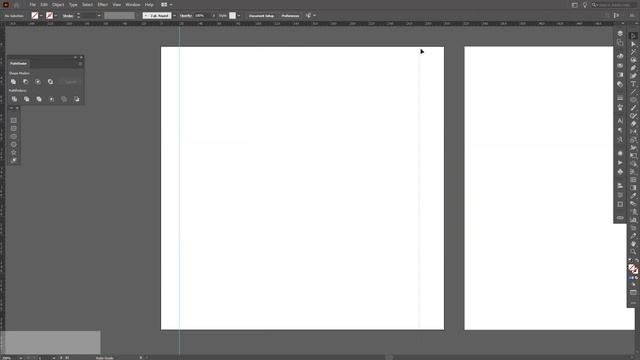This screenshot has height=360, width=640.
Task: Expand the Style dropdown arrow
Action: tap(239, 16)
